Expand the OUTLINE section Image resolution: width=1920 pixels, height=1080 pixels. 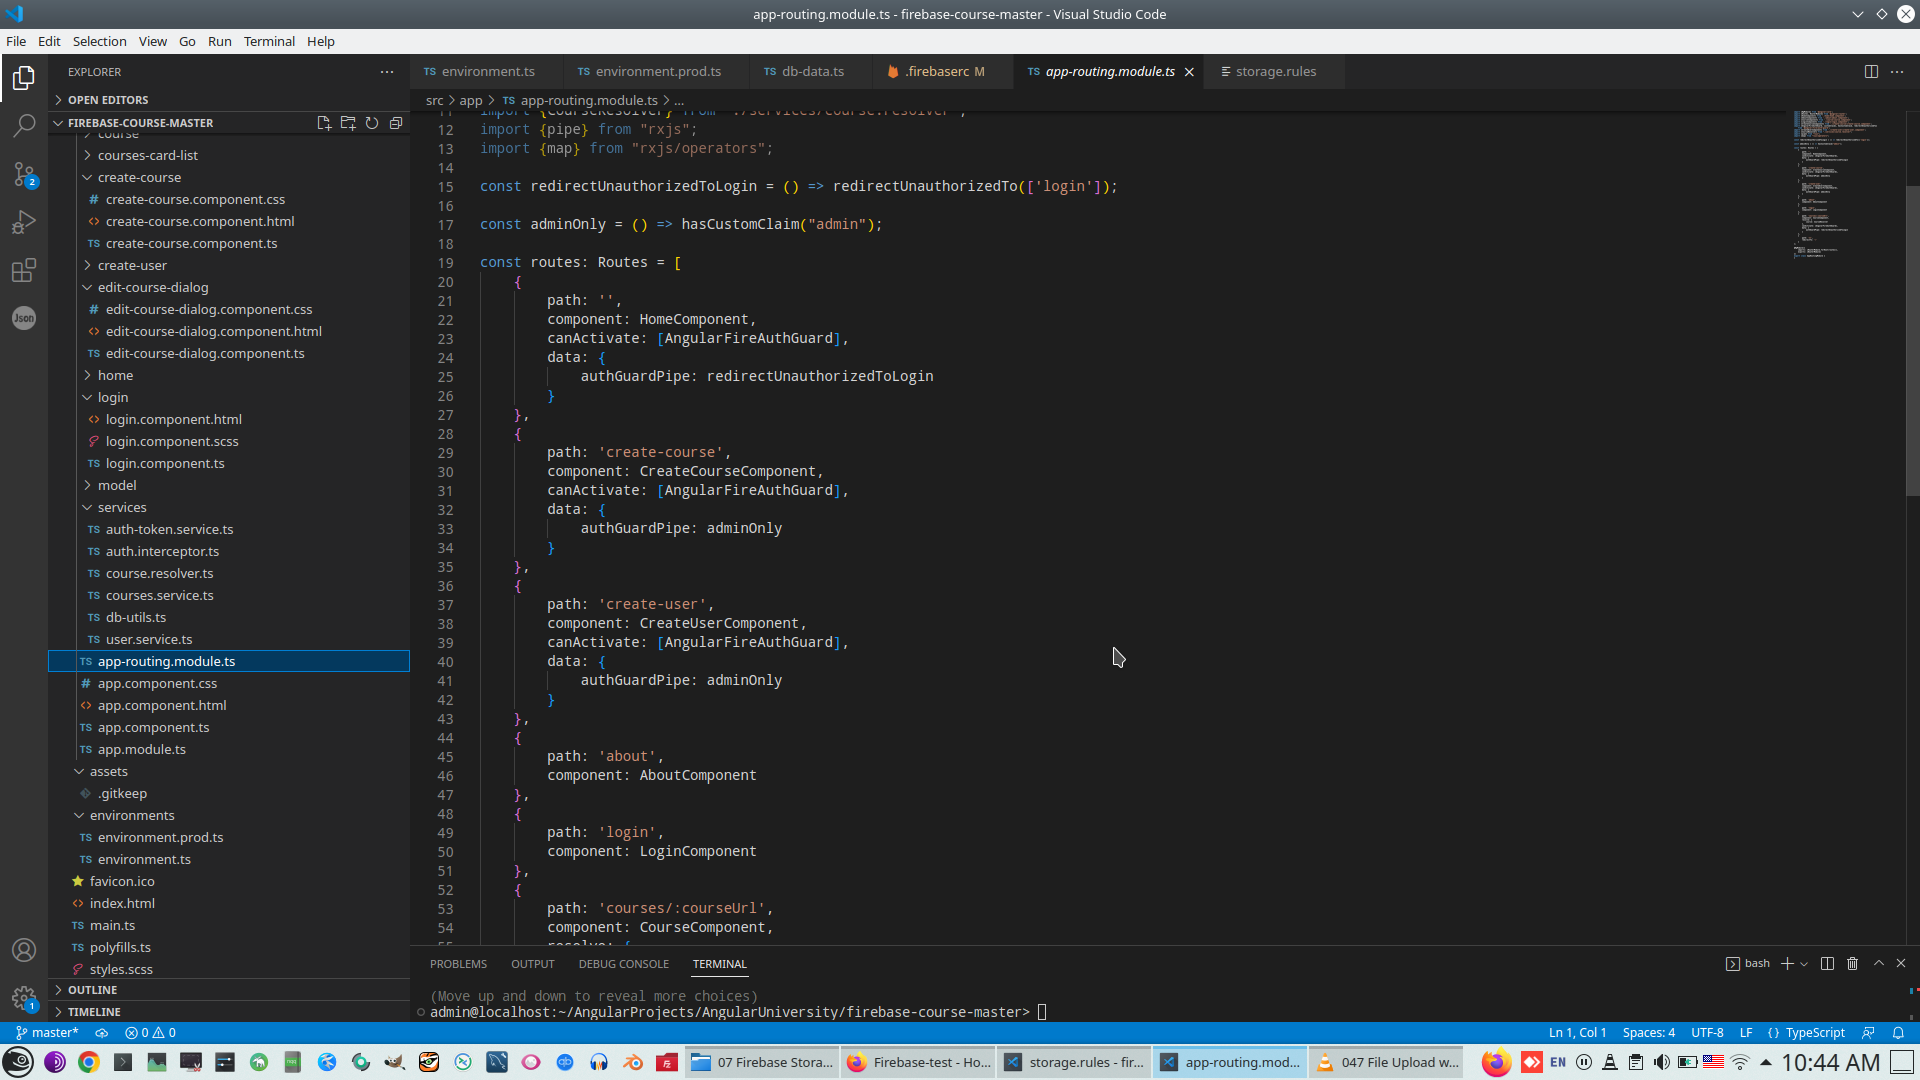(92, 990)
